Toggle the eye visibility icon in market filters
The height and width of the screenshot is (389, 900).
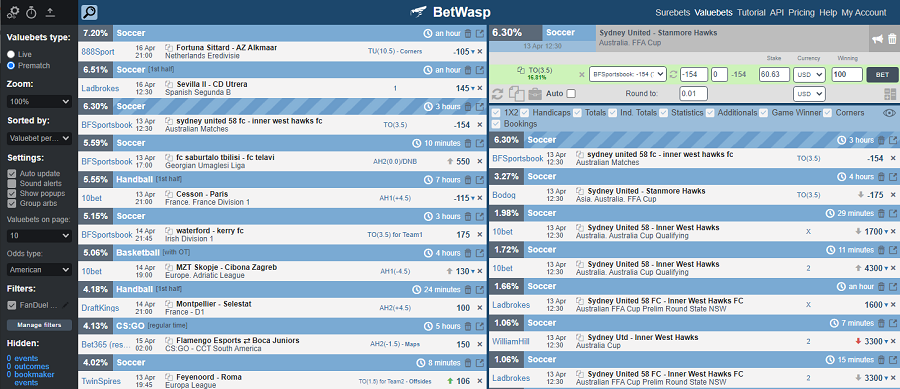[889, 113]
